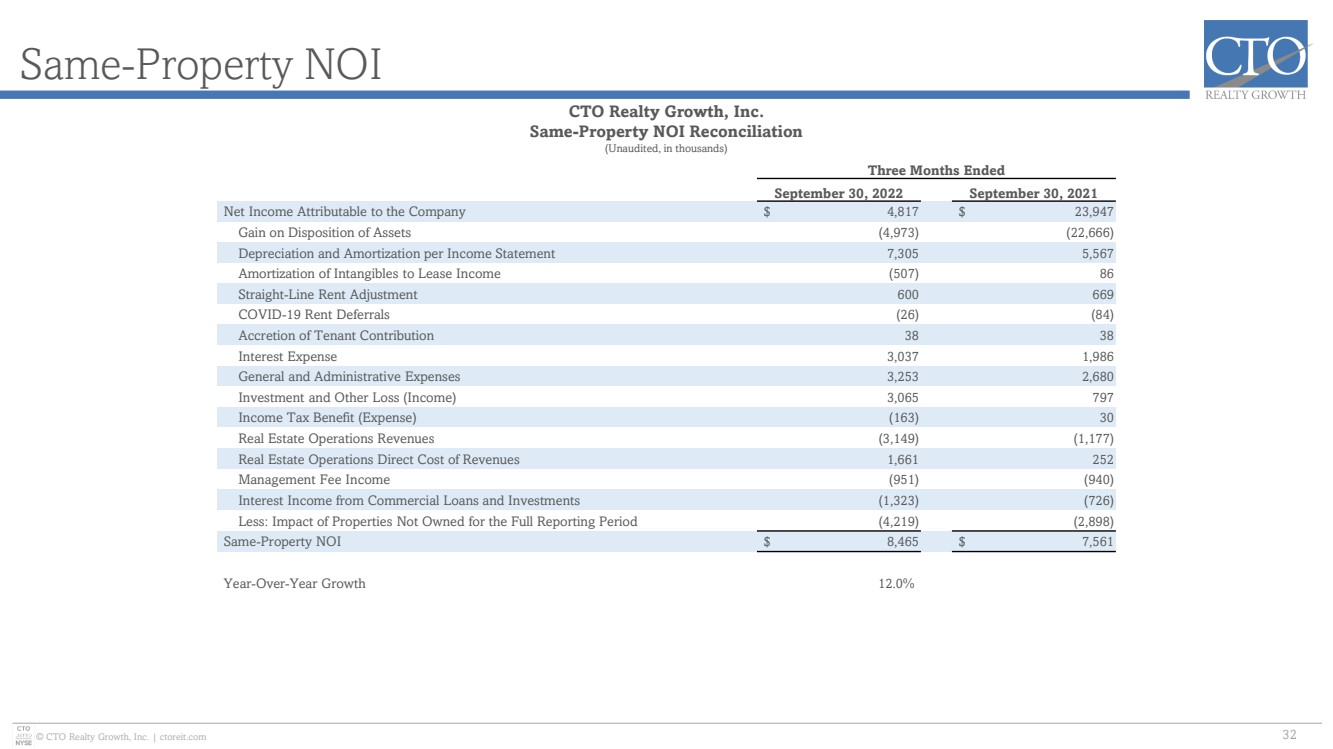Click the 3,065 value
Image resolution: width=1333 pixels, height=749 pixels.
click(x=902, y=397)
